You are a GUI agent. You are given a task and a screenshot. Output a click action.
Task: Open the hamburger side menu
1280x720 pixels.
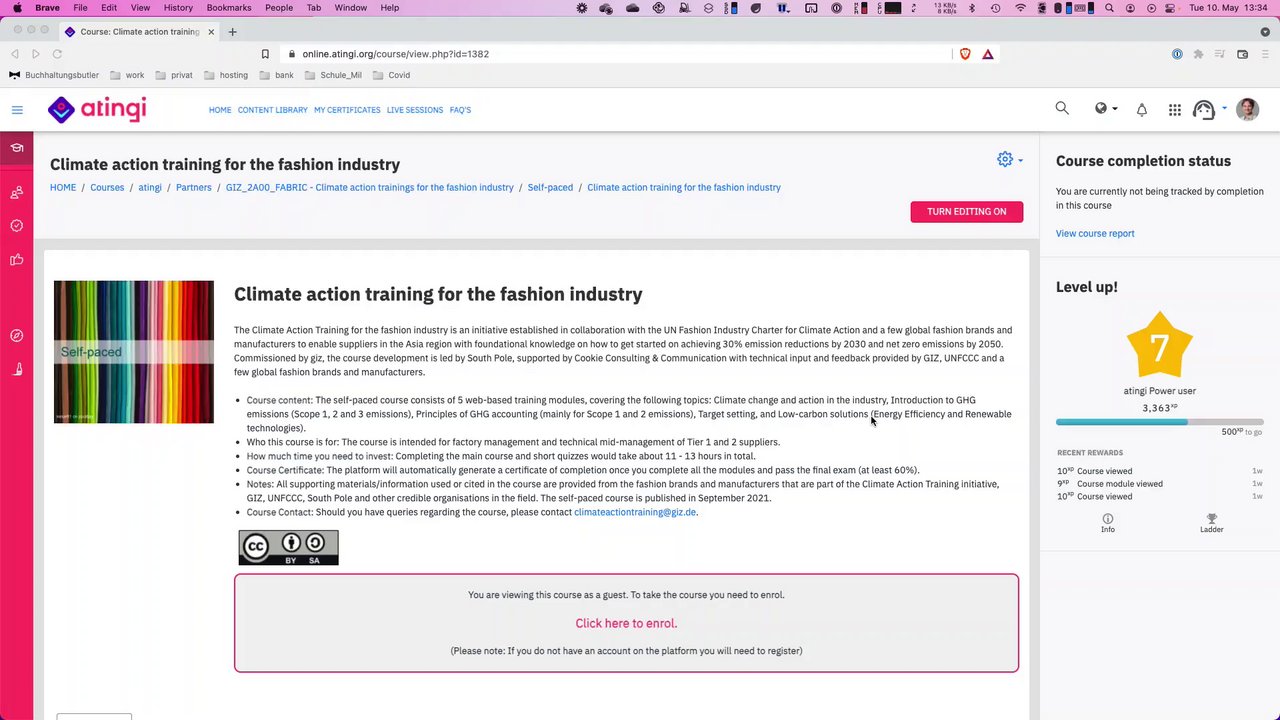tap(17, 110)
